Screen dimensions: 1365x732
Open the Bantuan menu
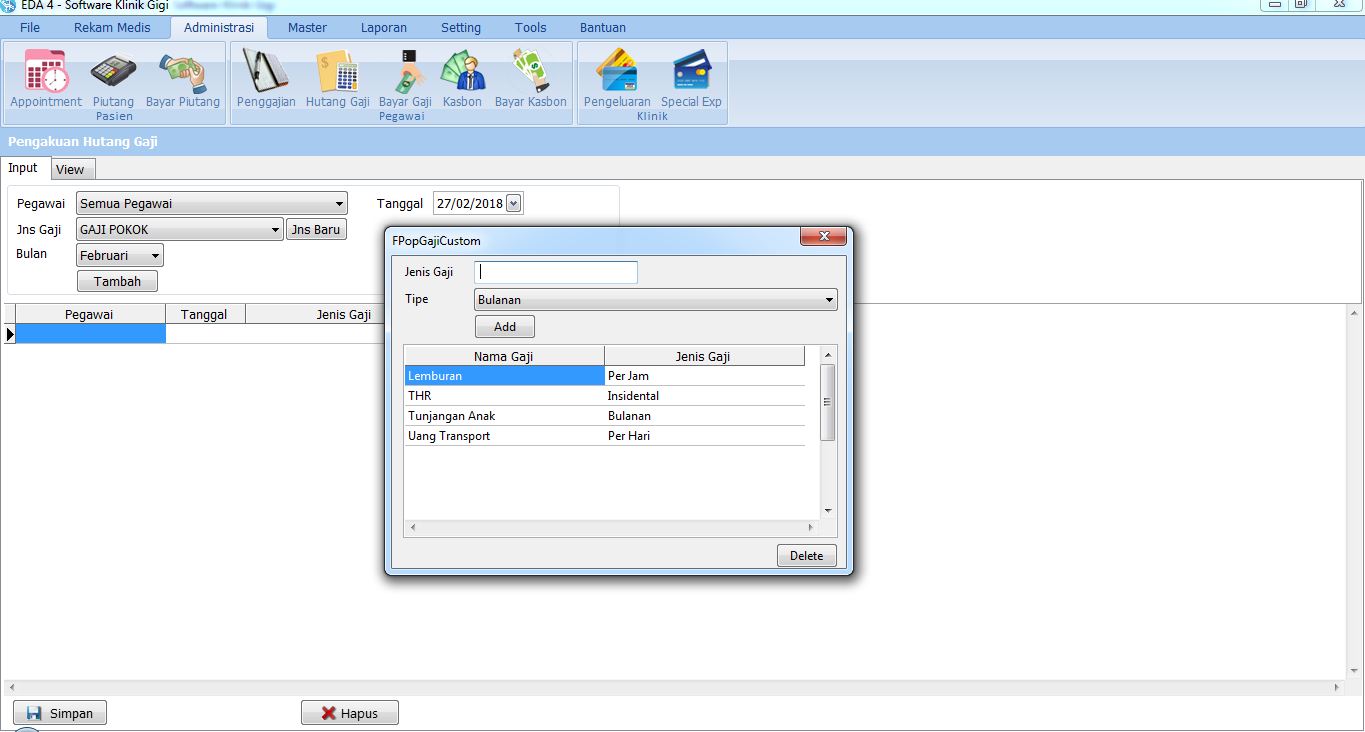click(603, 27)
